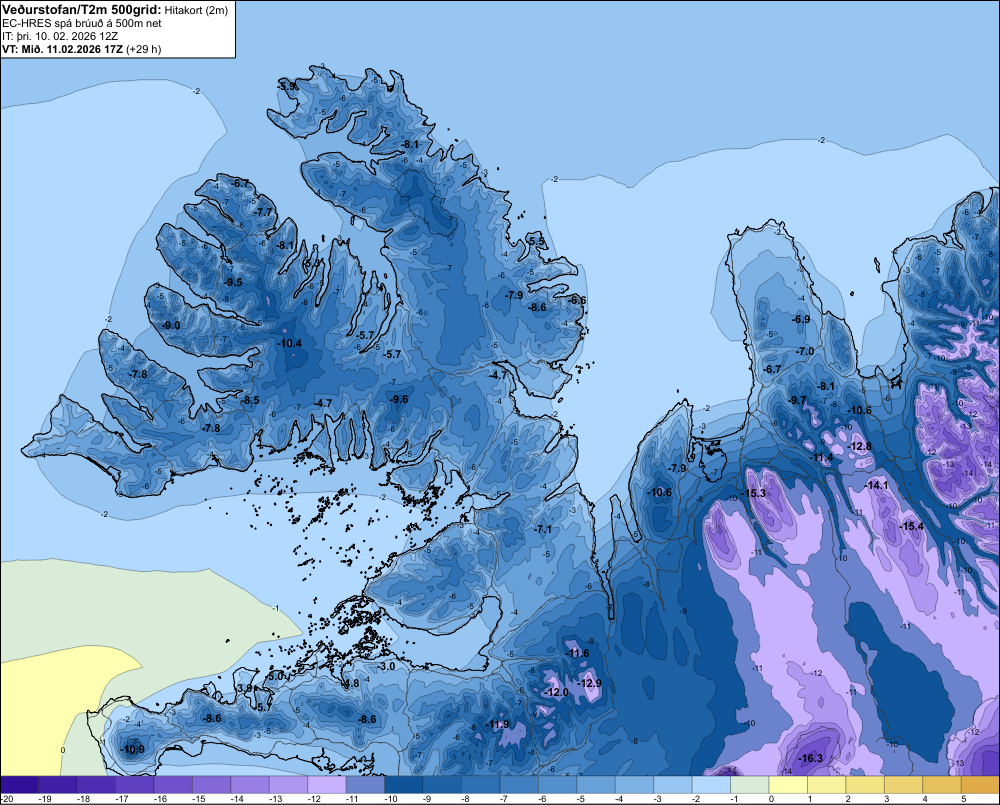Click the -7.1 temperature value
This screenshot has height=805, width=1000.
click(543, 529)
